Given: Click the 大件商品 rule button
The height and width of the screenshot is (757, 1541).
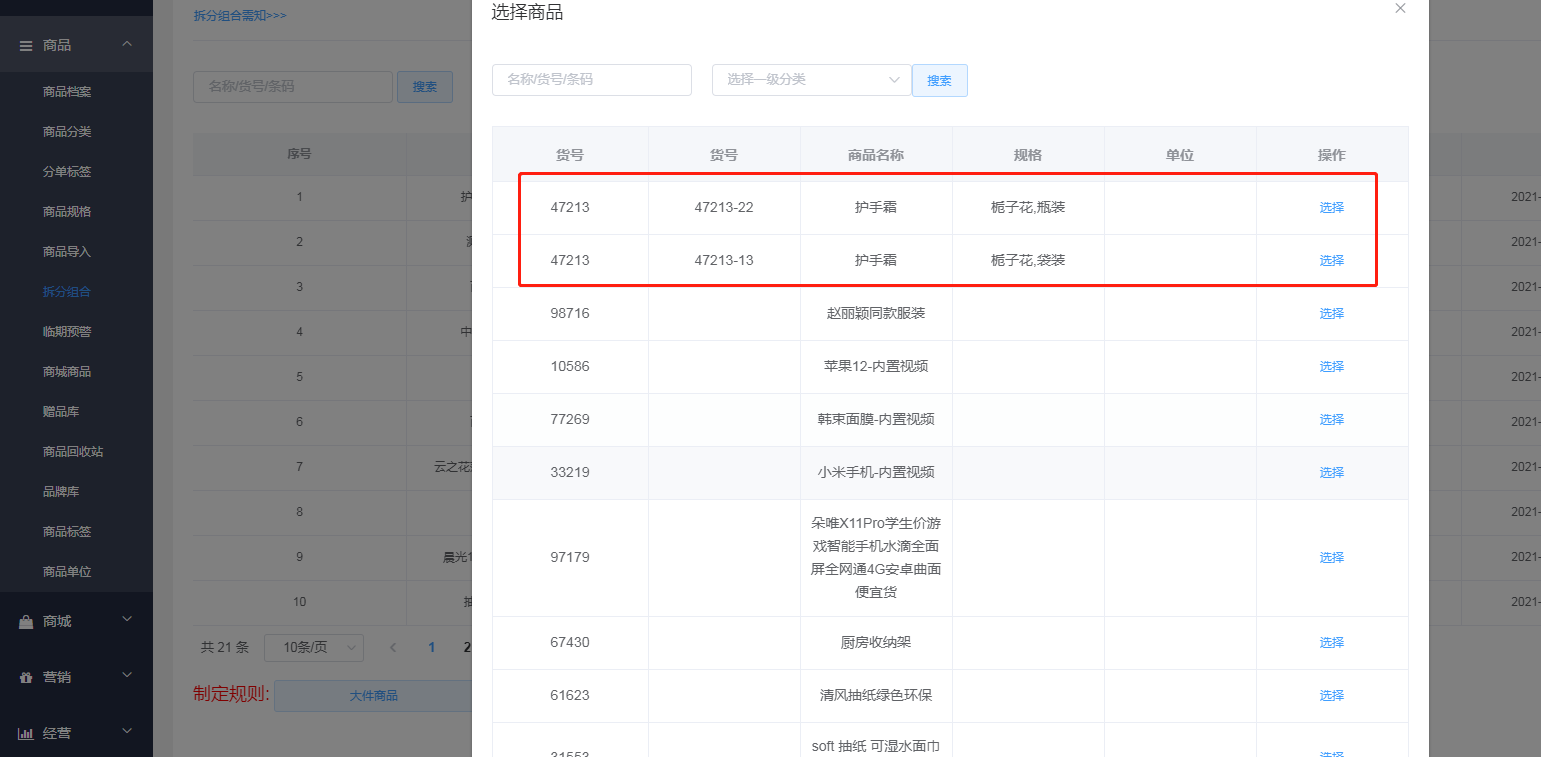Looking at the screenshot, I should coord(373,696).
